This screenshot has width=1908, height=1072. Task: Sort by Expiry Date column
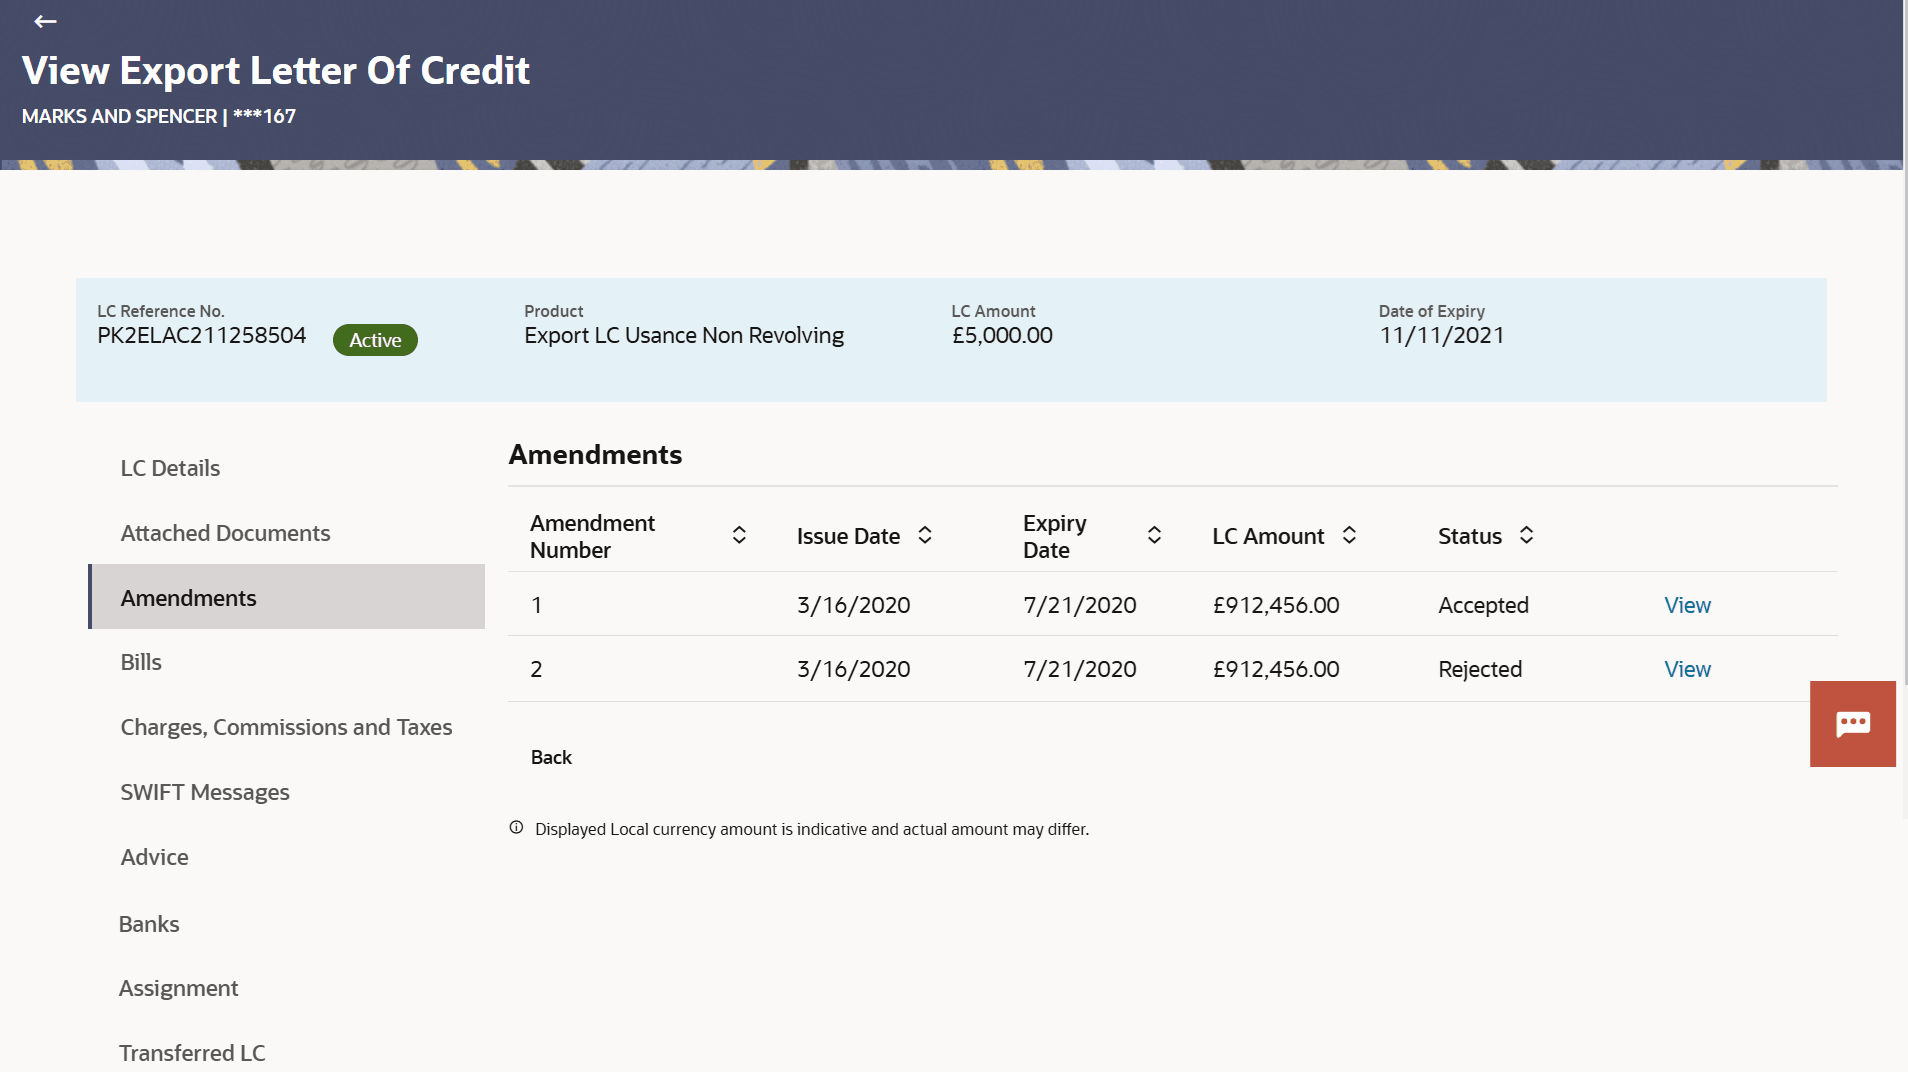[x=1154, y=535]
